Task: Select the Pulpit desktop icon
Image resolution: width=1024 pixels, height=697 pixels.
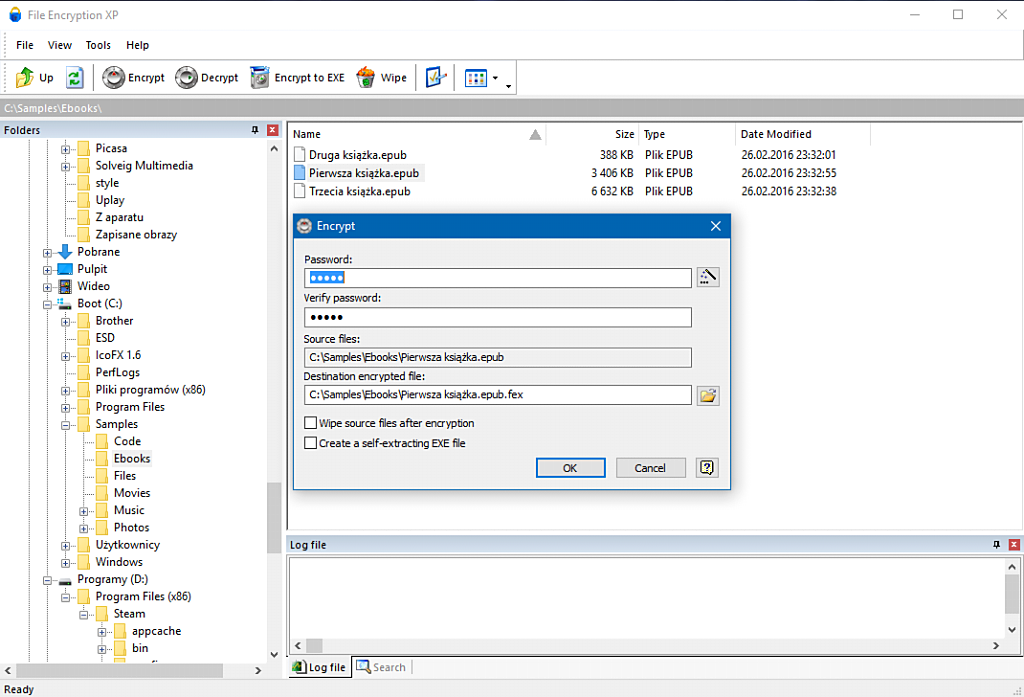Action: point(65,269)
